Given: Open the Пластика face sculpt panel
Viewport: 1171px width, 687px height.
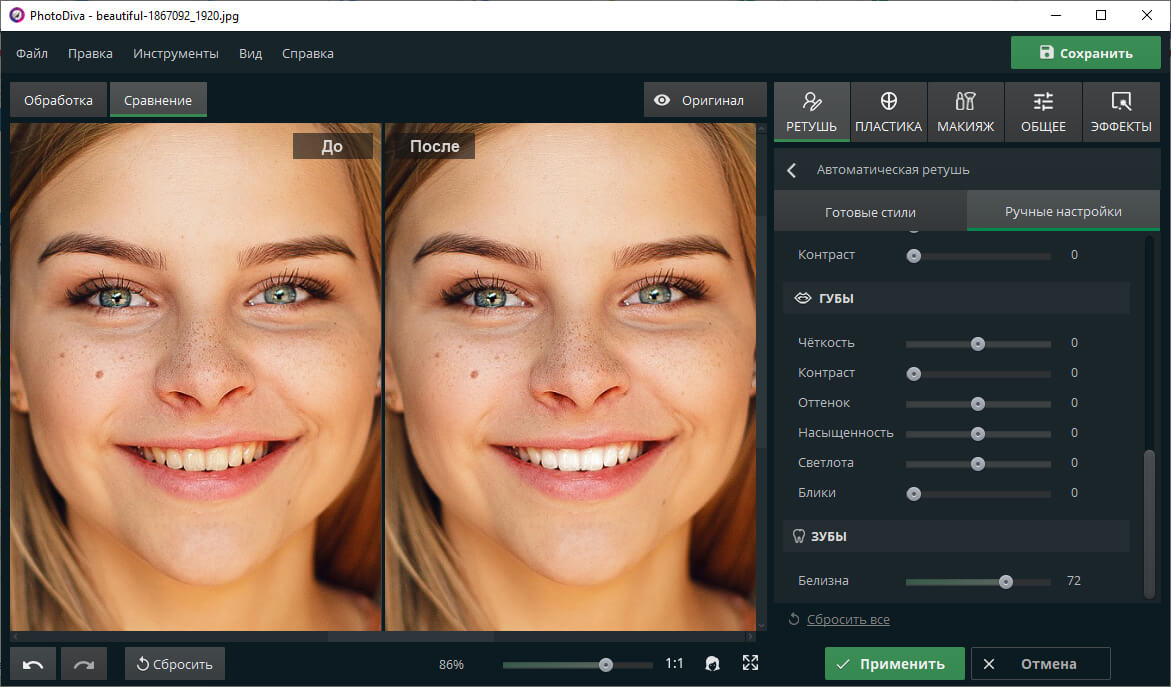Looking at the screenshot, I should click(888, 112).
